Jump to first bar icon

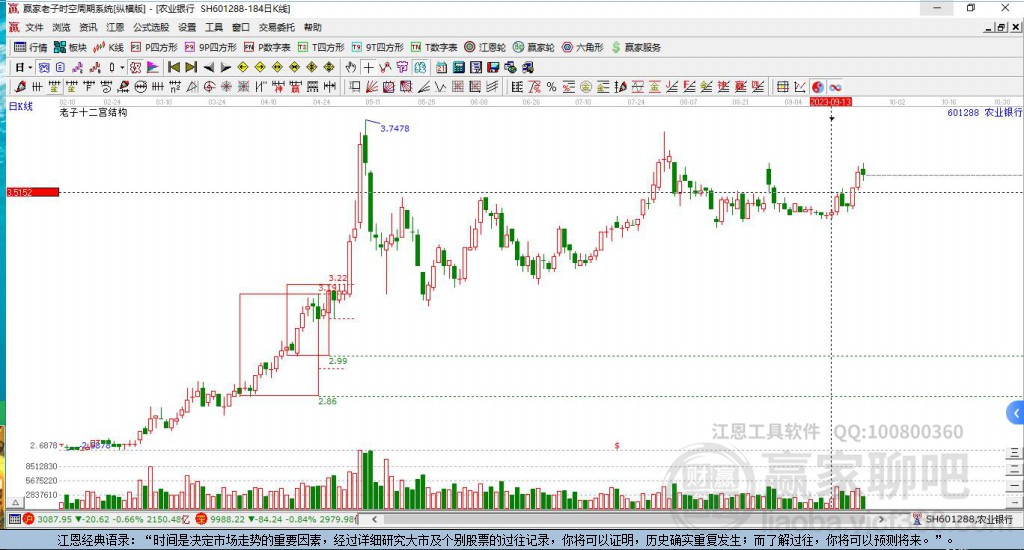pos(174,67)
